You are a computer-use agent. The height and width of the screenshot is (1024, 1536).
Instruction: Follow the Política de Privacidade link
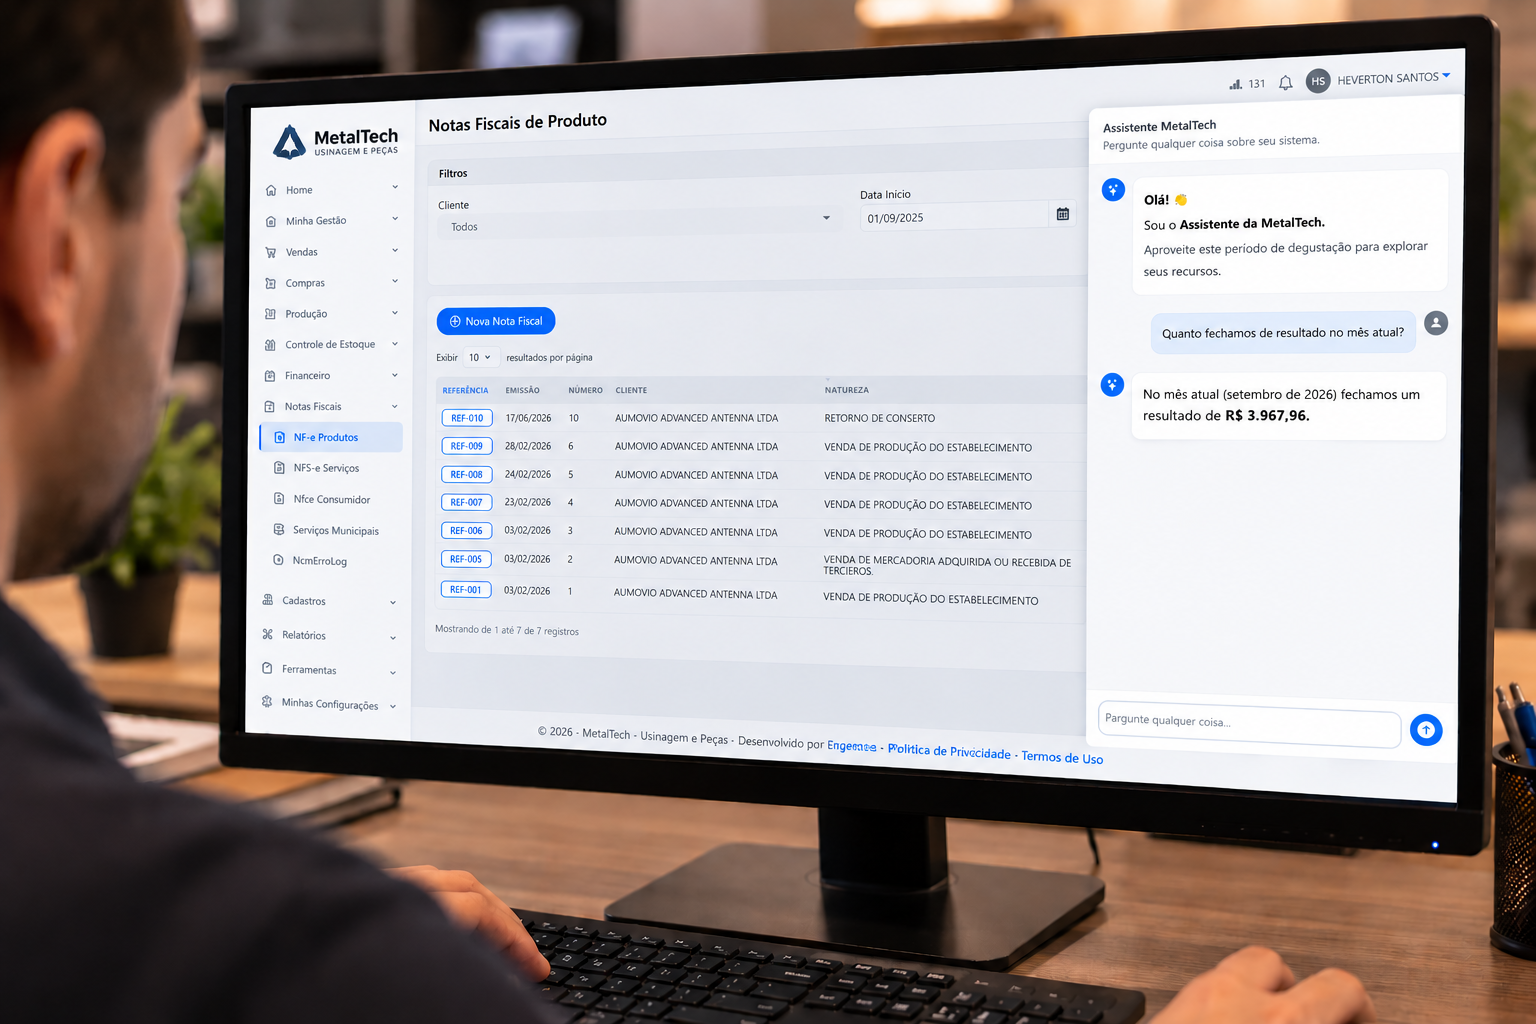coord(949,751)
